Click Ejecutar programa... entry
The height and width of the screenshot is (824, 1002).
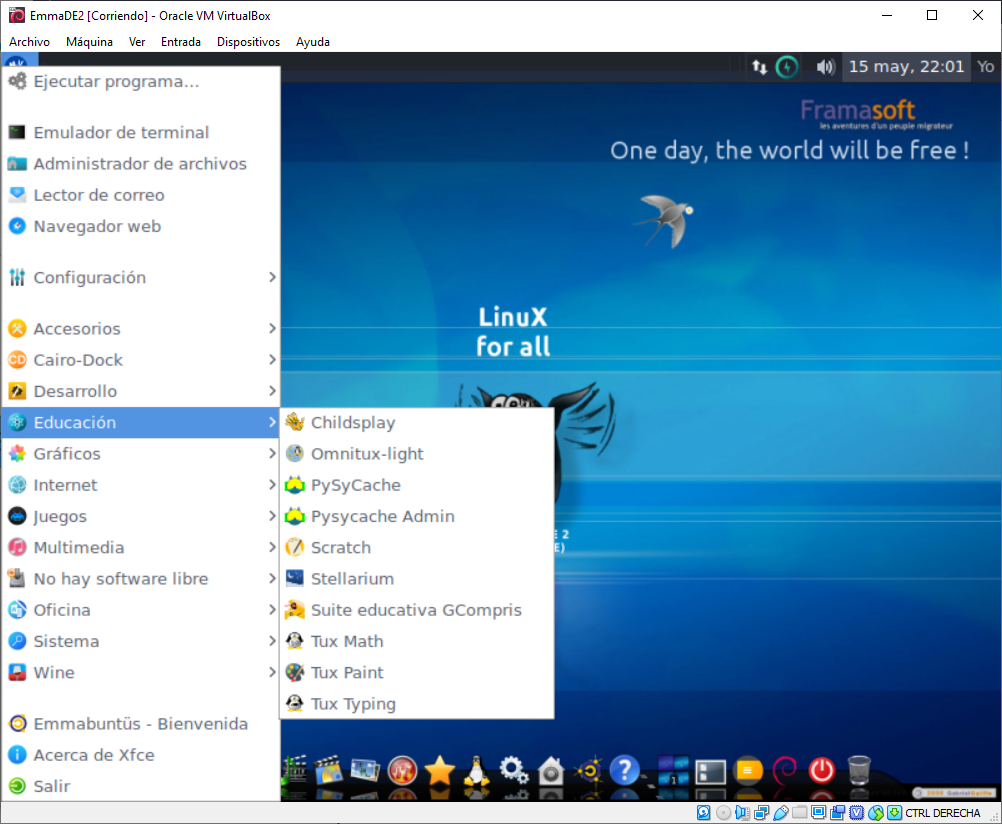tap(116, 82)
